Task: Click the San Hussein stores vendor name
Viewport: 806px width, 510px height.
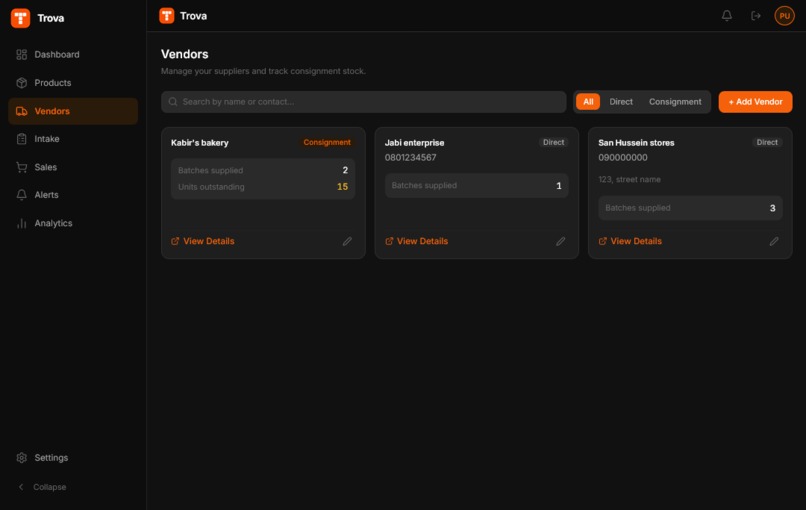Action: (636, 143)
